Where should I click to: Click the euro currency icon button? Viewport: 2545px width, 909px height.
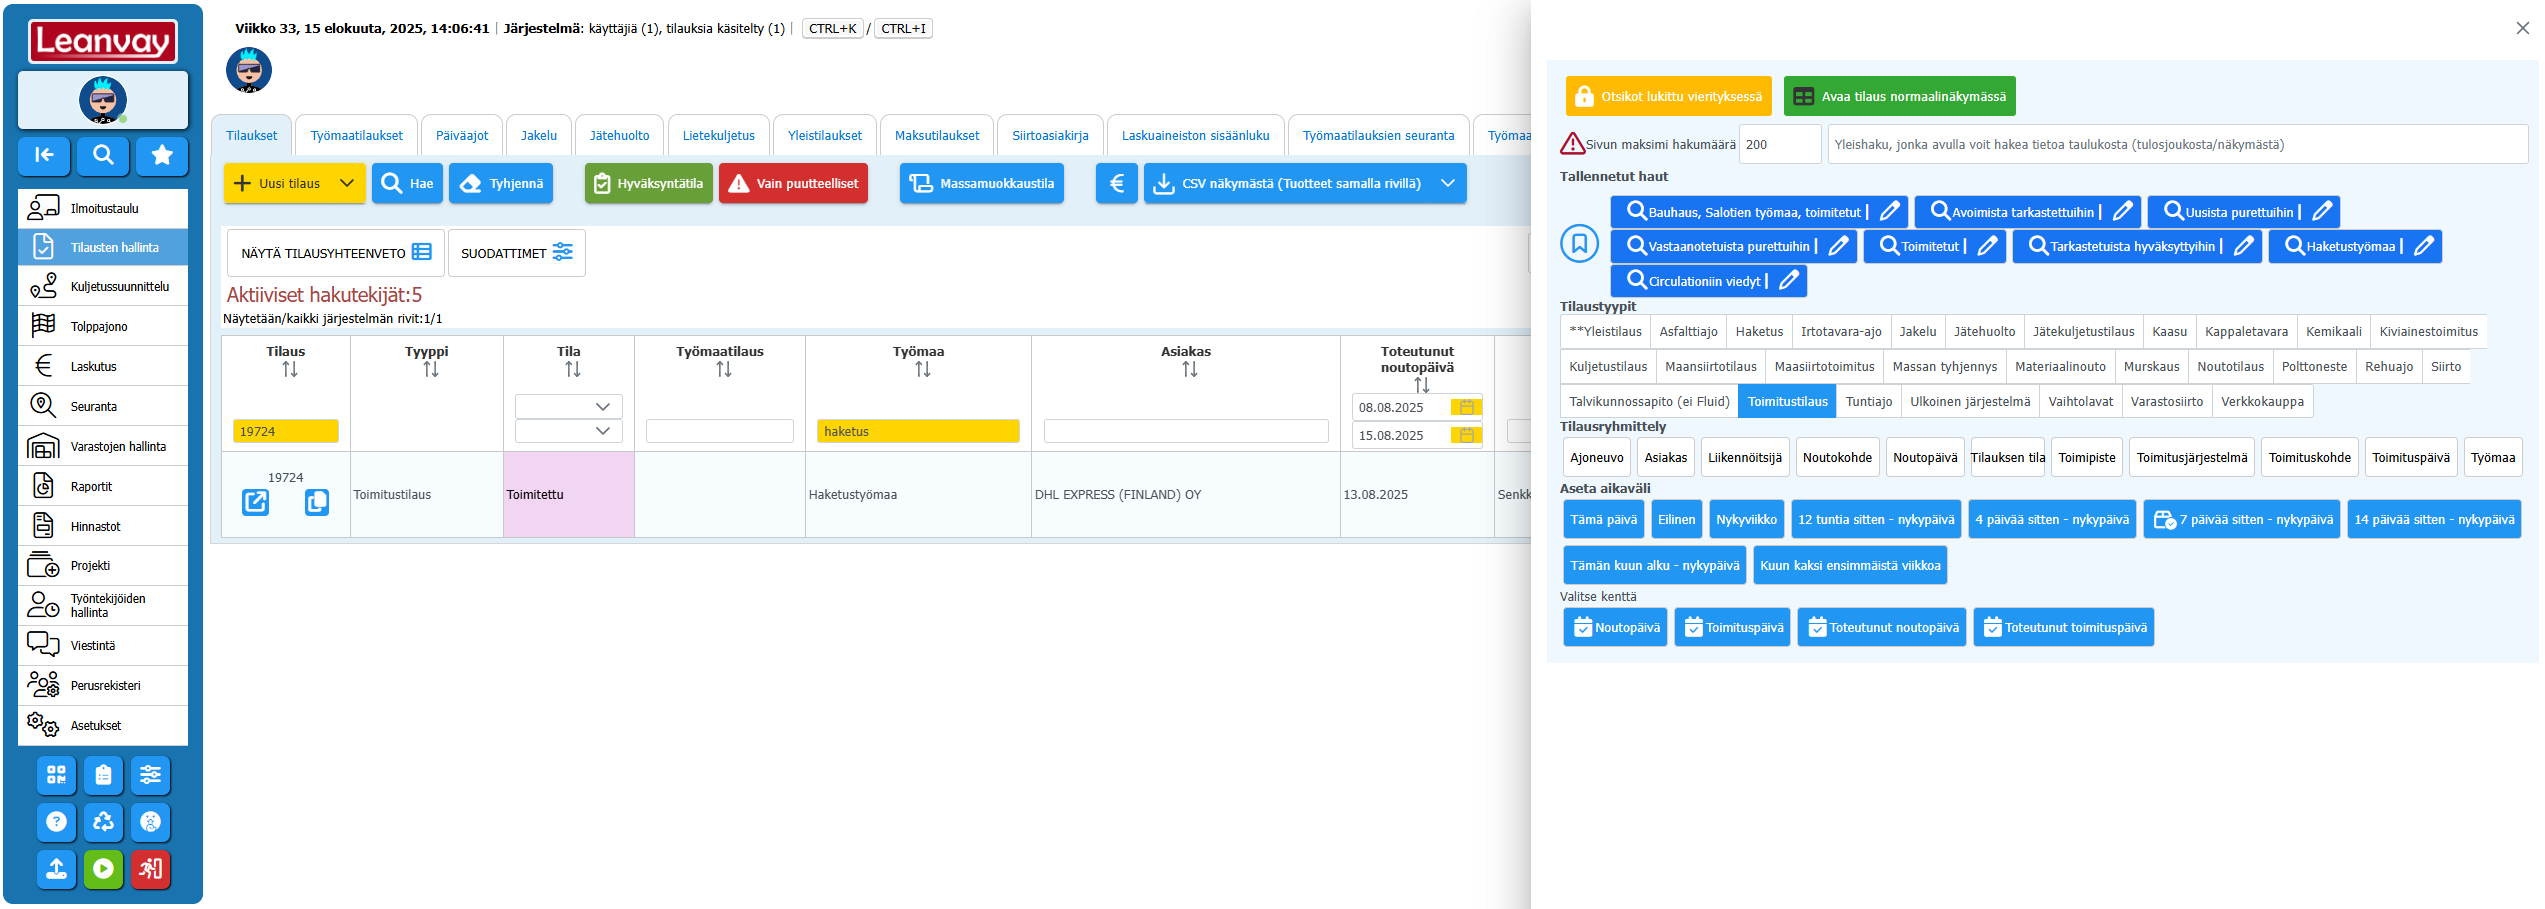(1116, 184)
